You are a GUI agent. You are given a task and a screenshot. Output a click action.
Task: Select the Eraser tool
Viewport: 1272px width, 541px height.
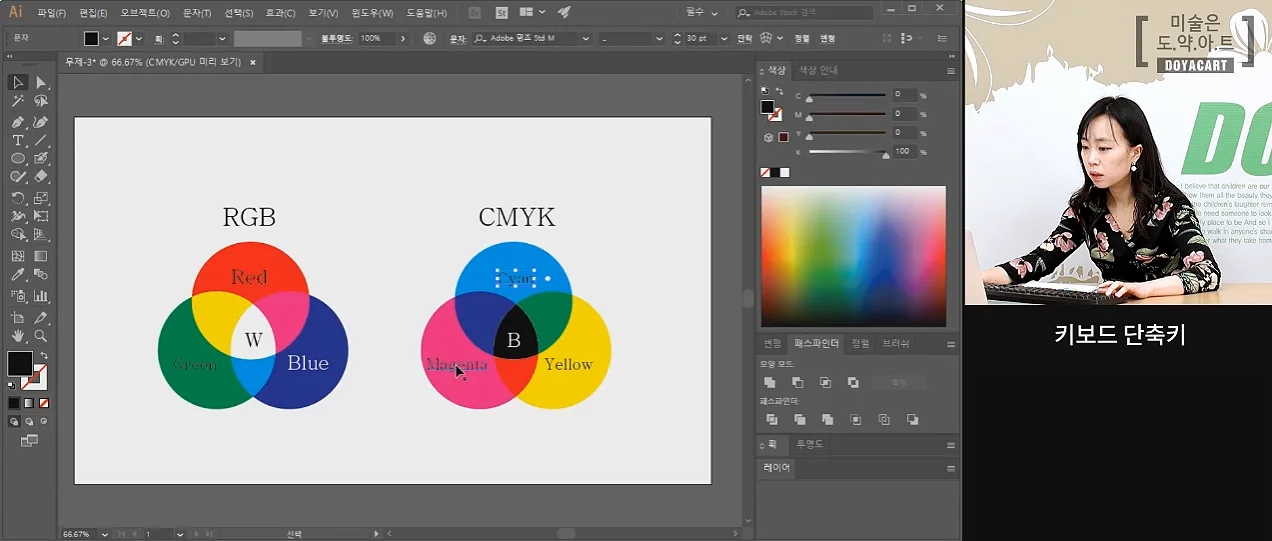[x=41, y=177]
